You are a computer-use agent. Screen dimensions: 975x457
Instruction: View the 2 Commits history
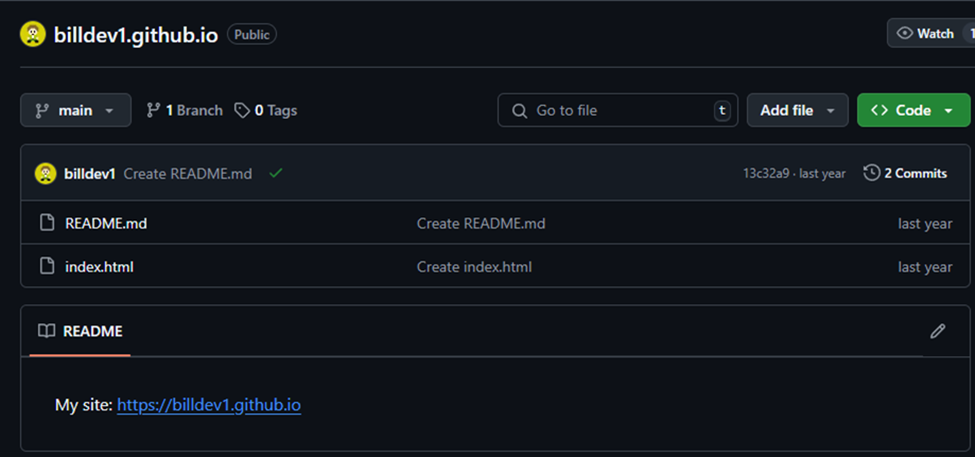(x=905, y=173)
